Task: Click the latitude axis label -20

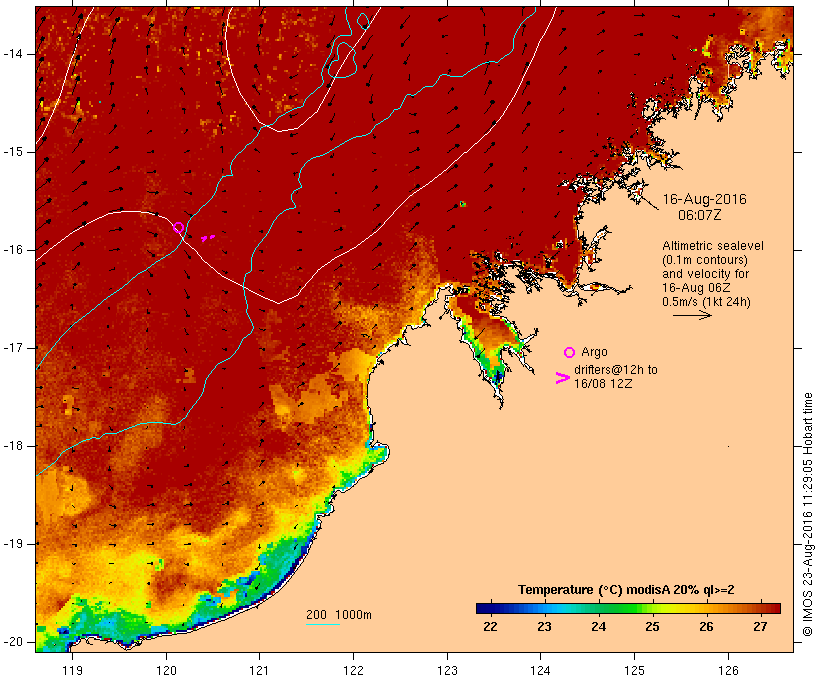Action: 13,642
